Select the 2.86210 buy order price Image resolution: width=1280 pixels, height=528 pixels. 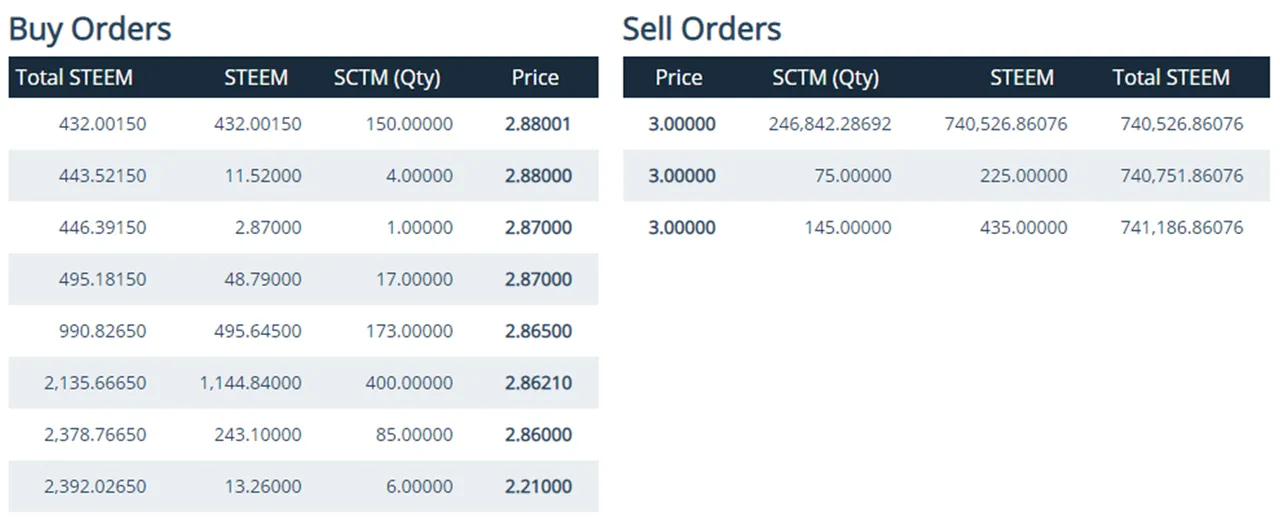coord(538,383)
